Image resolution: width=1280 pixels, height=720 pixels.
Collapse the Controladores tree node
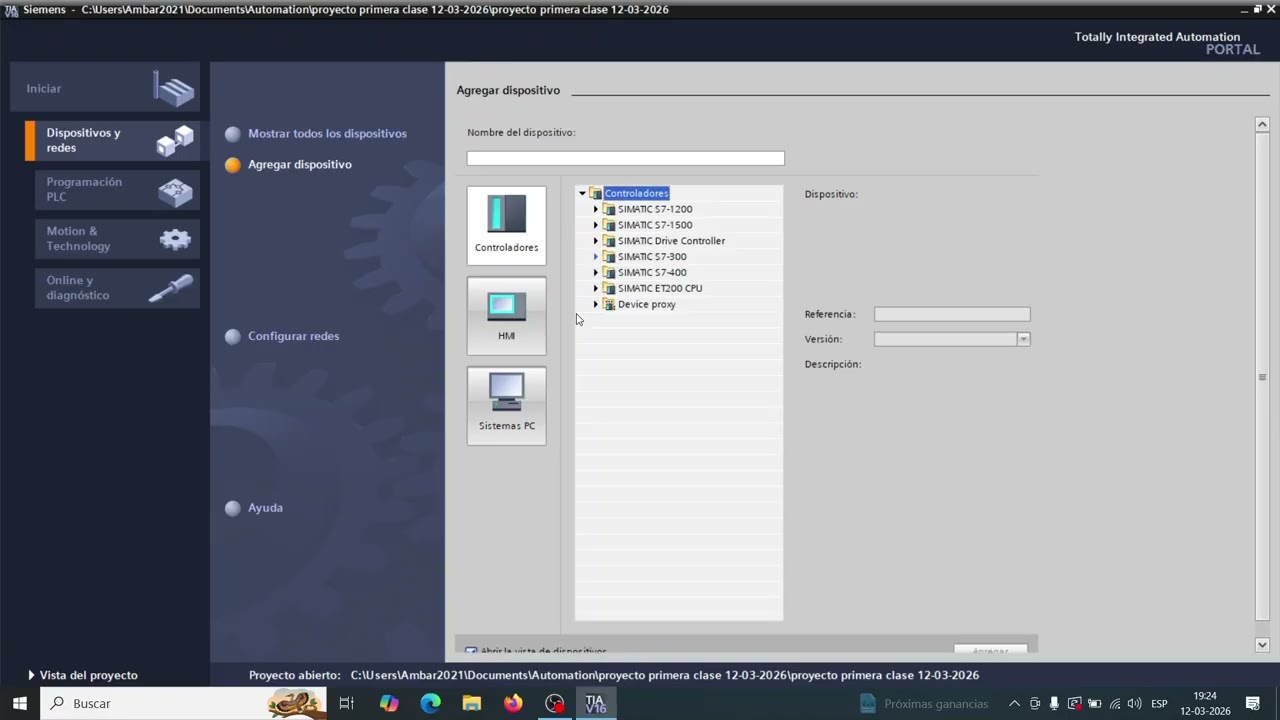click(582, 193)
